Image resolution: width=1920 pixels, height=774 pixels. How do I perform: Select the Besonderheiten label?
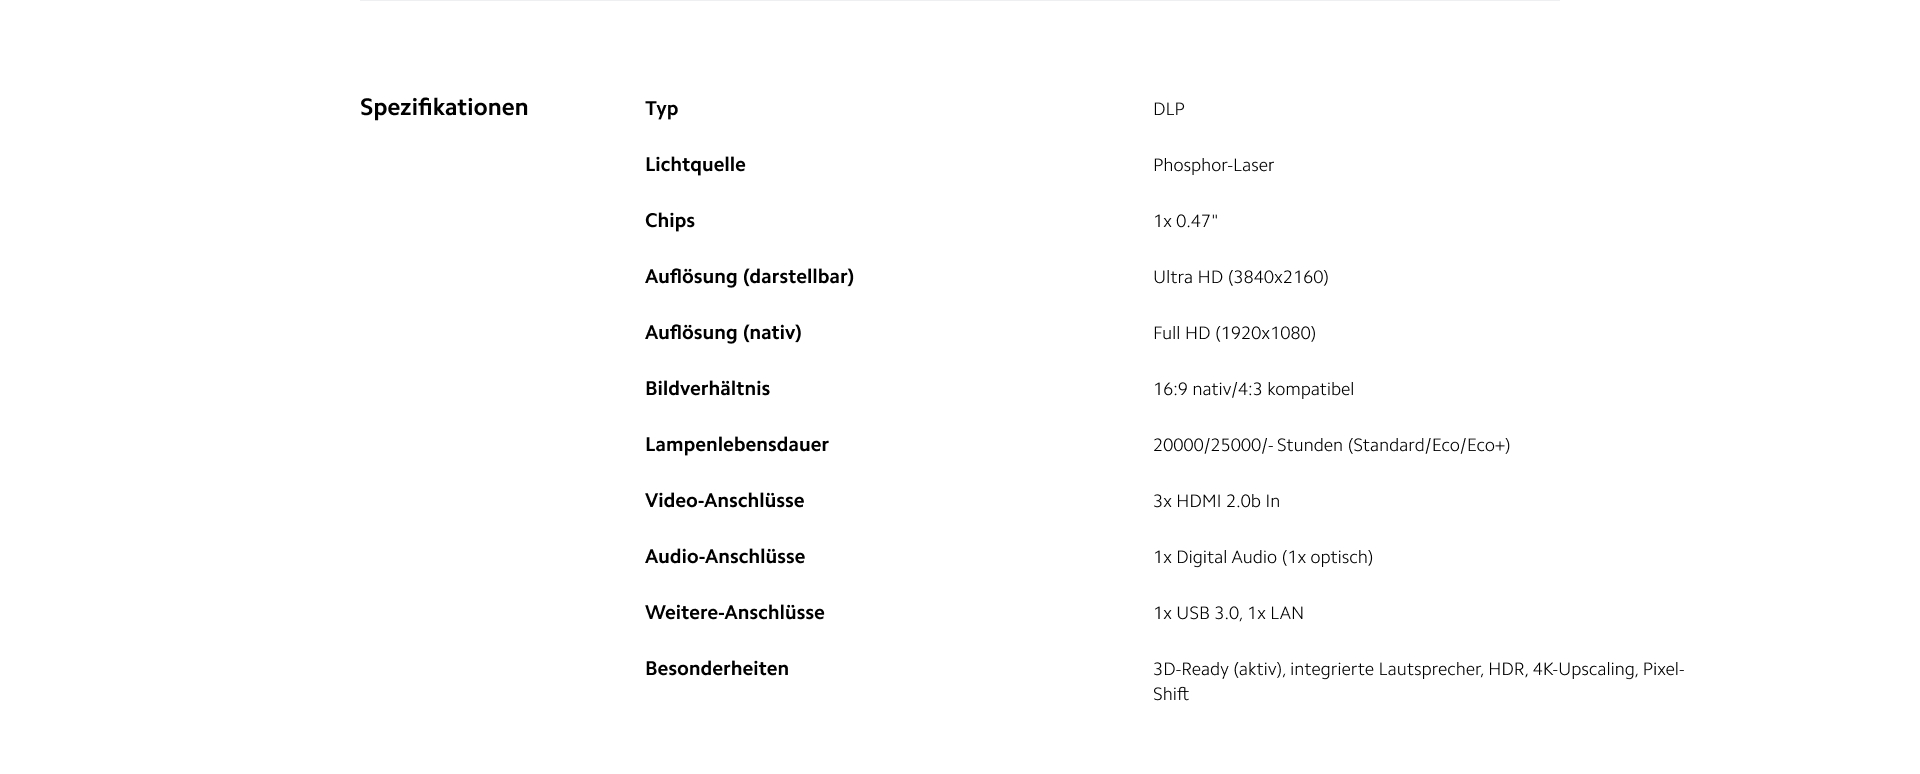(717, 669)
